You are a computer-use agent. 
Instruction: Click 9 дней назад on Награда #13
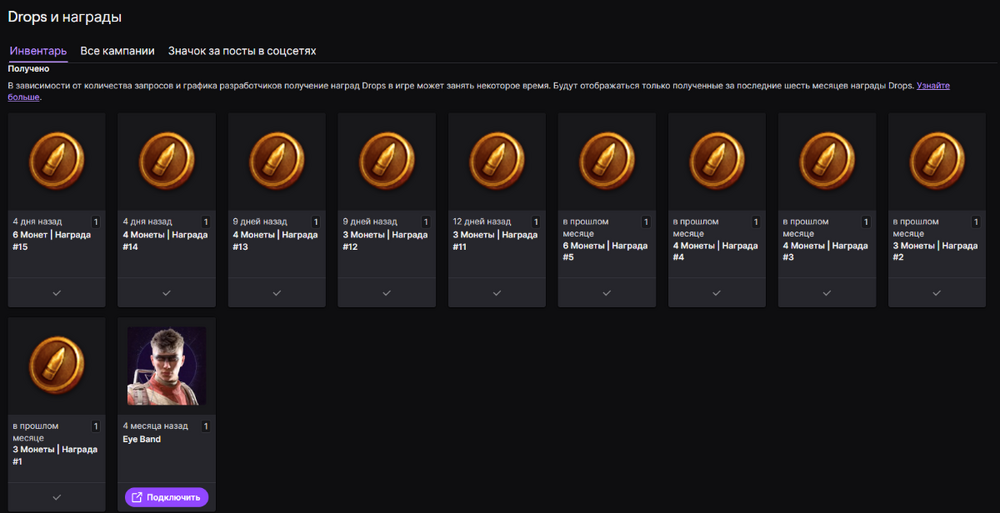click(260, 222)
